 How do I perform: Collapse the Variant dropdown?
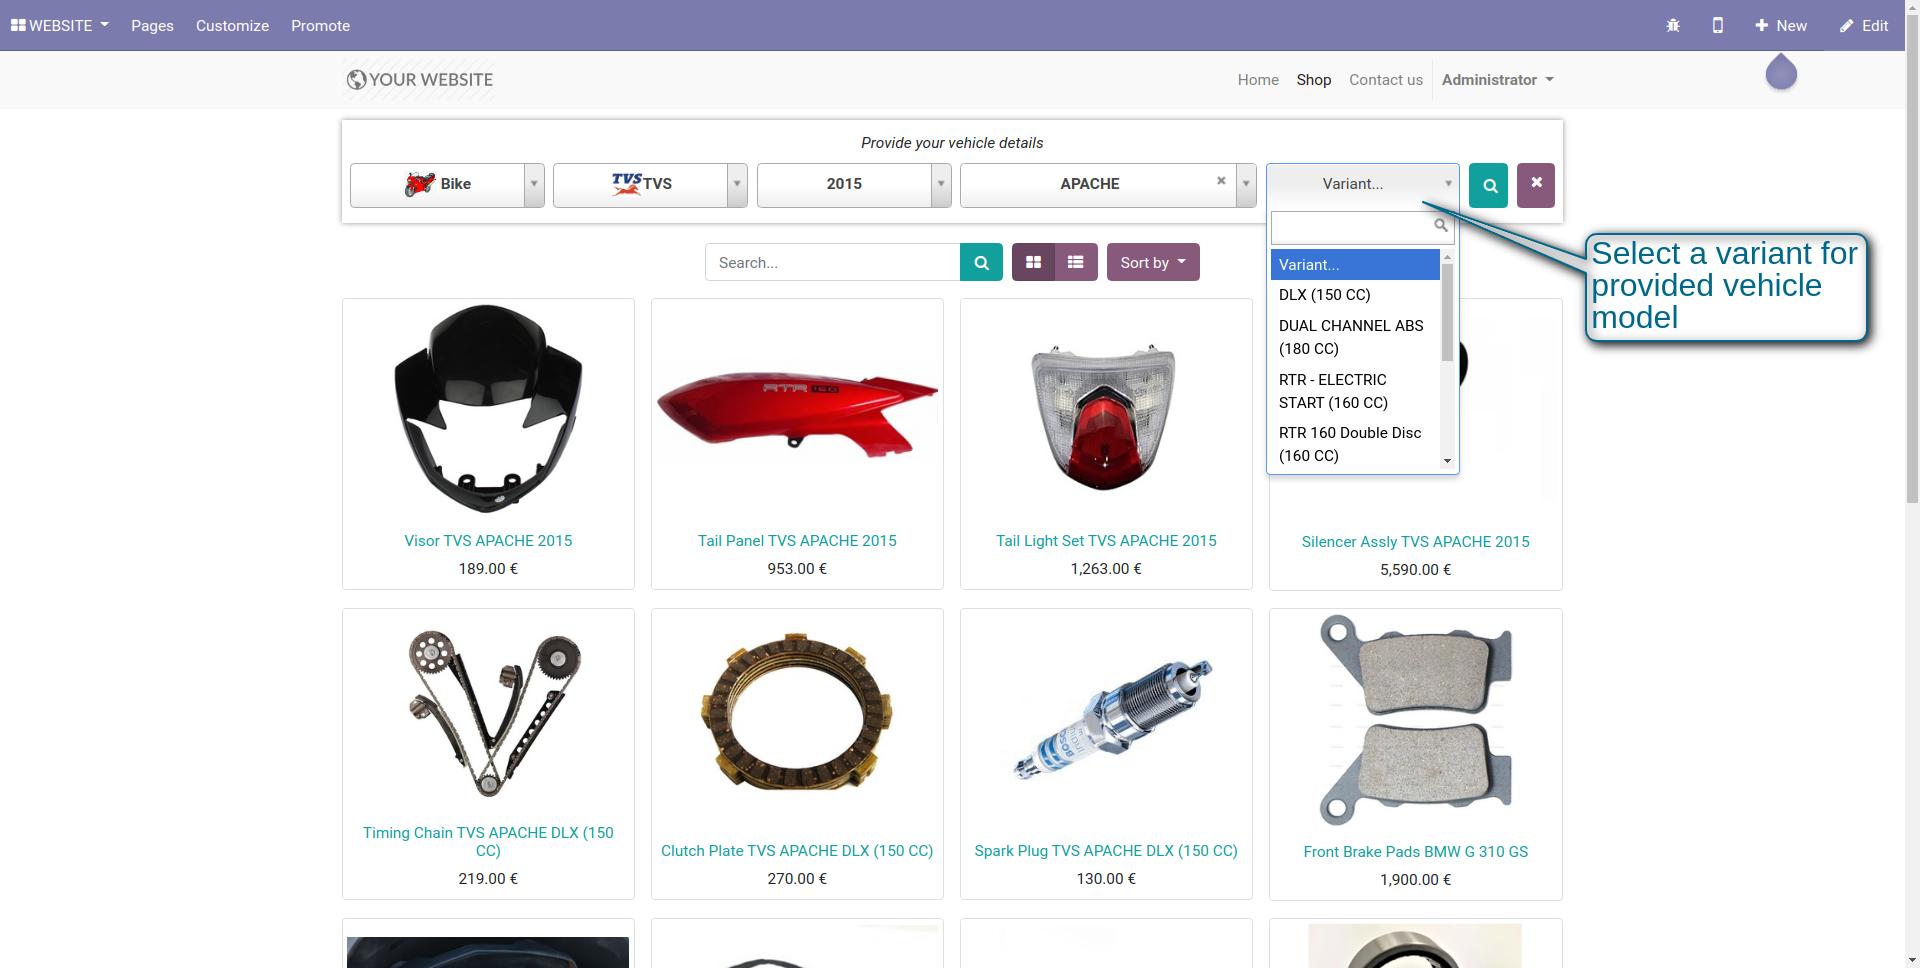click(1362, 184)
